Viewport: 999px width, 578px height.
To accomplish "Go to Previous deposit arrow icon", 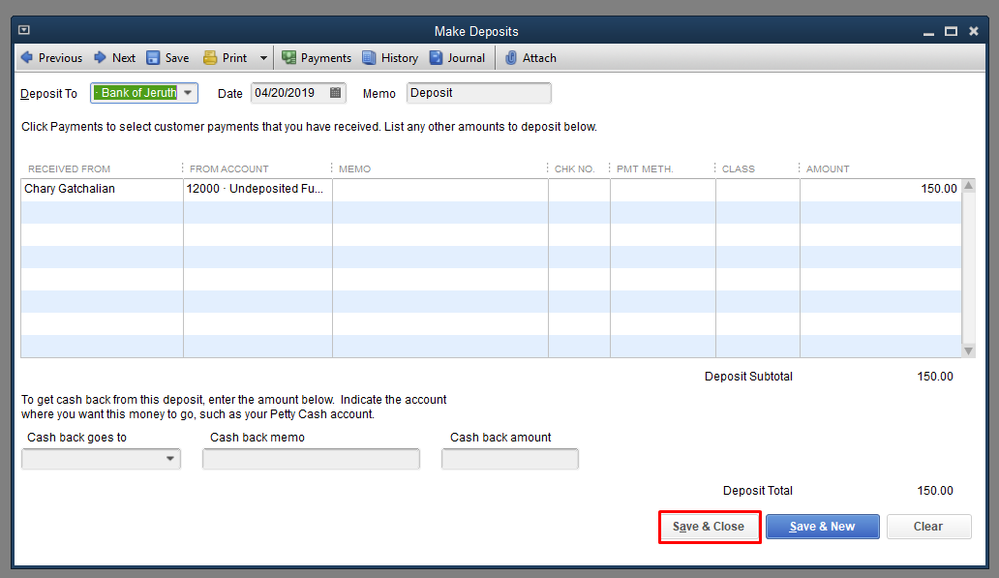I will 27,57.
